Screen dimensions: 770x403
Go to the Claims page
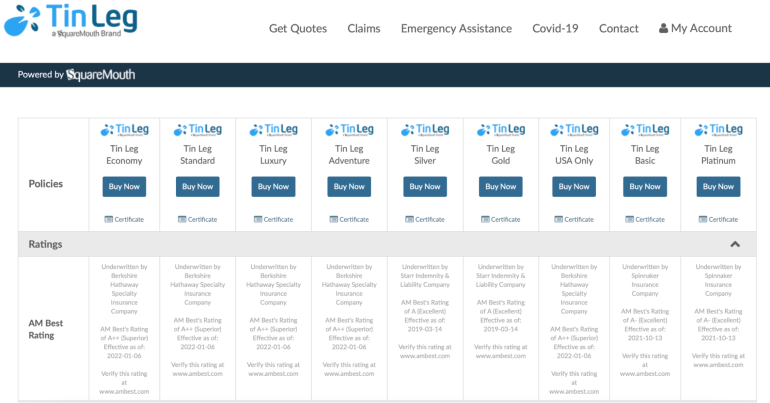[364, 29]
